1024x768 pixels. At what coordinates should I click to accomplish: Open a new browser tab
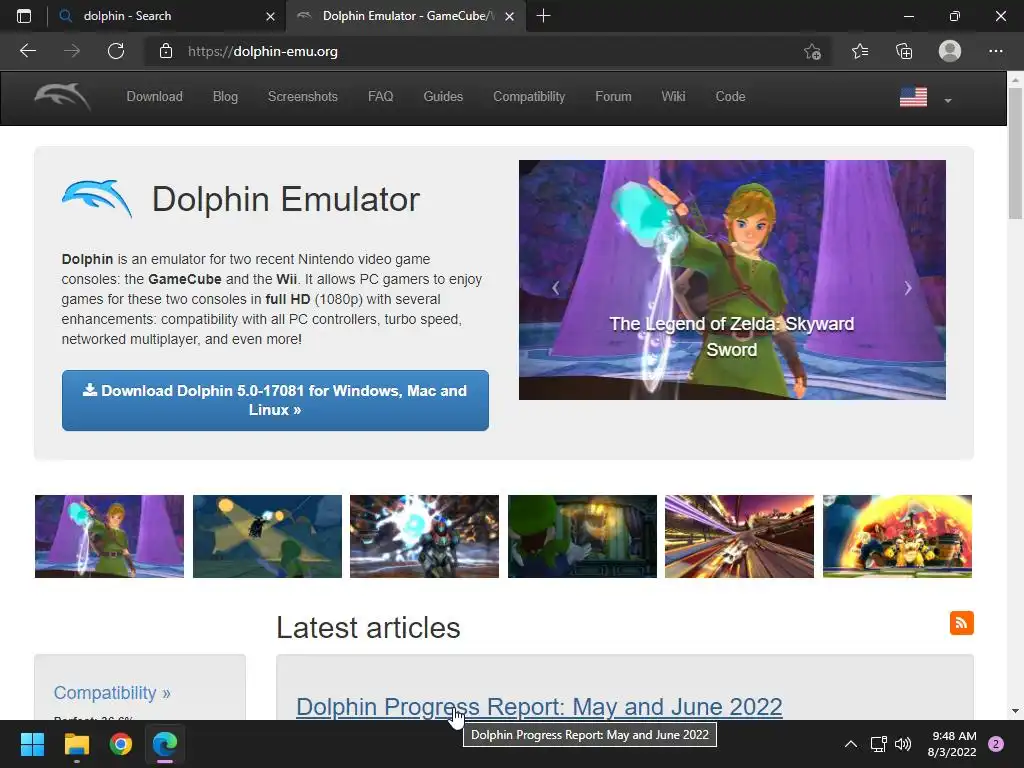click(543, 16)
